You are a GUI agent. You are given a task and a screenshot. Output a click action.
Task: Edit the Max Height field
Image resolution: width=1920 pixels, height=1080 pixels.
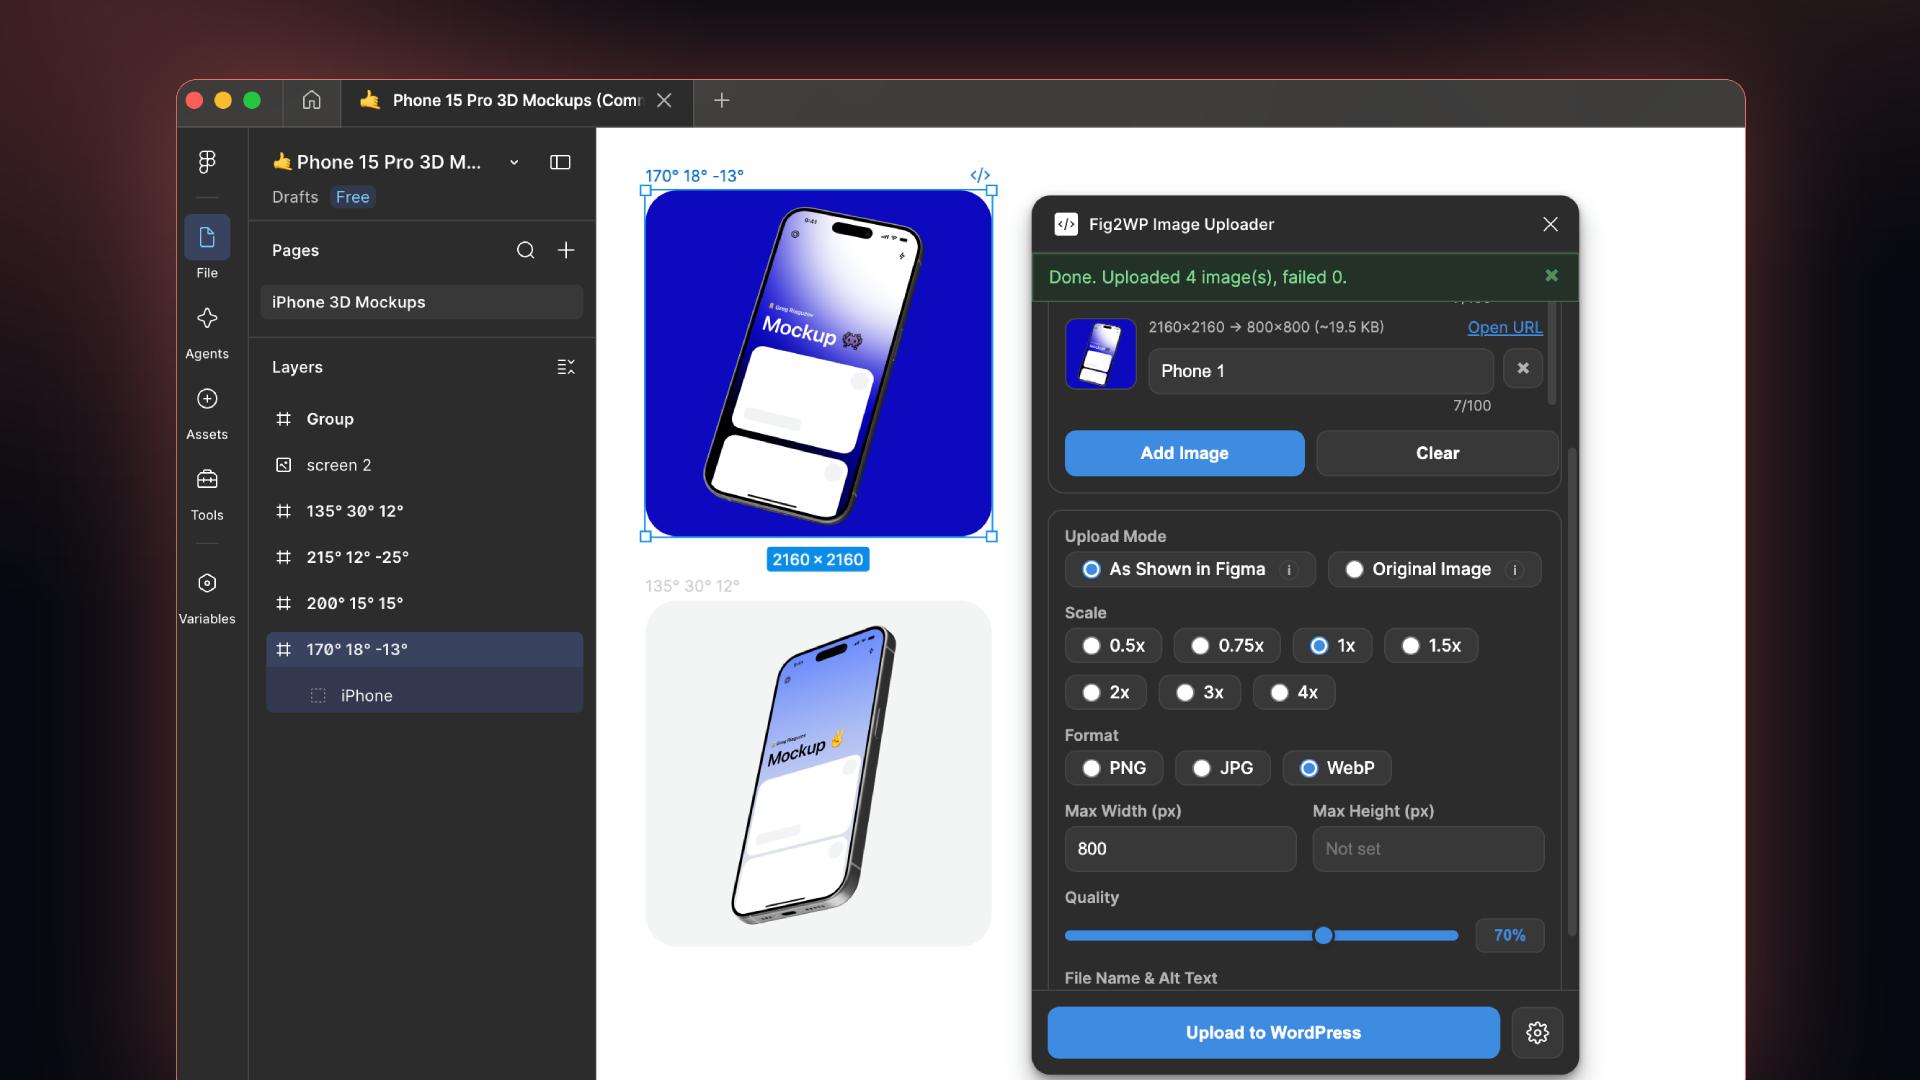tap(1428, 849)
